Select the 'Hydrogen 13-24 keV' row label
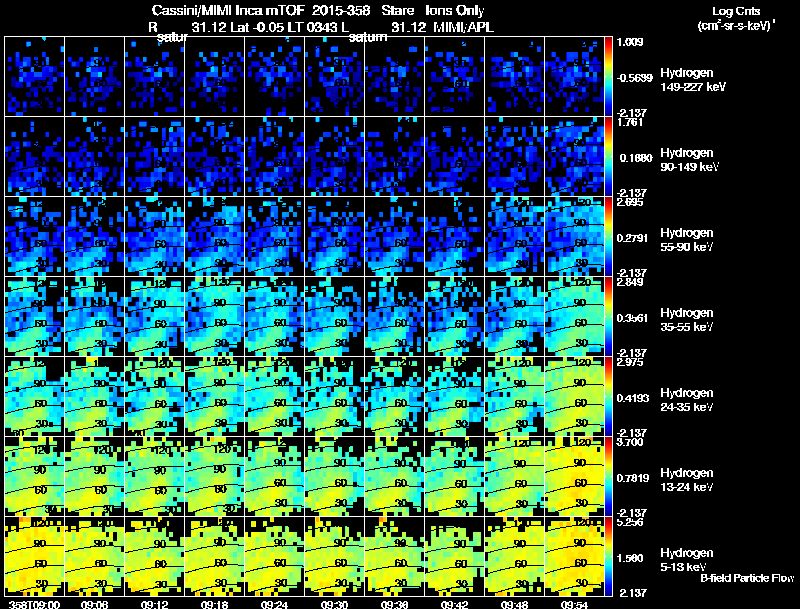Image resolution: width=800 pixels, height=609 pixels. point(687,479)
